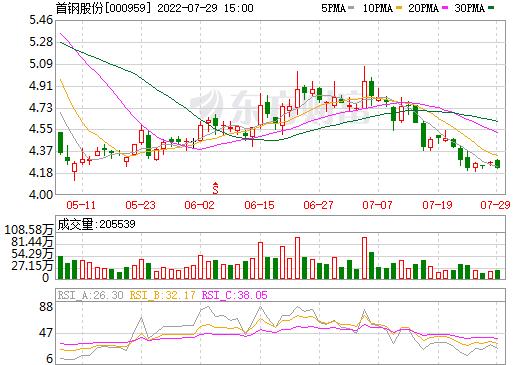Image resolution: width=520 pixels, height=365 pixels.
Task: Click the 4.18 price axis label
Action: pyautogui.click(x=41, y=173)
